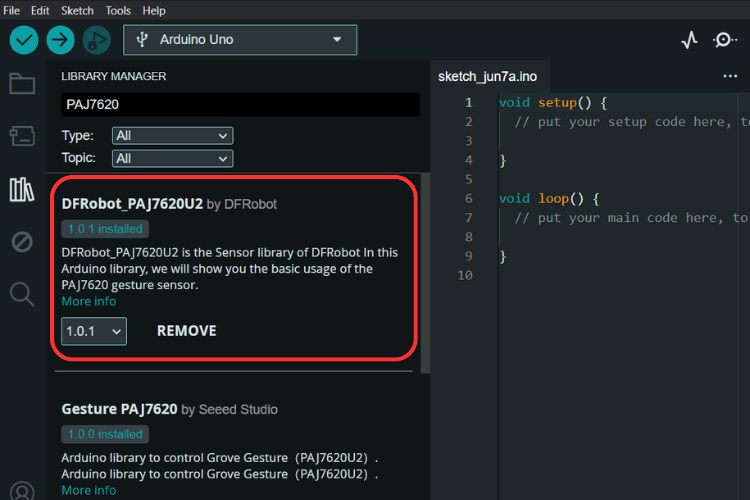Open the Edit menu
Image resolution: width=750 pixels, height=500 pixels.
tap(40, 11)
